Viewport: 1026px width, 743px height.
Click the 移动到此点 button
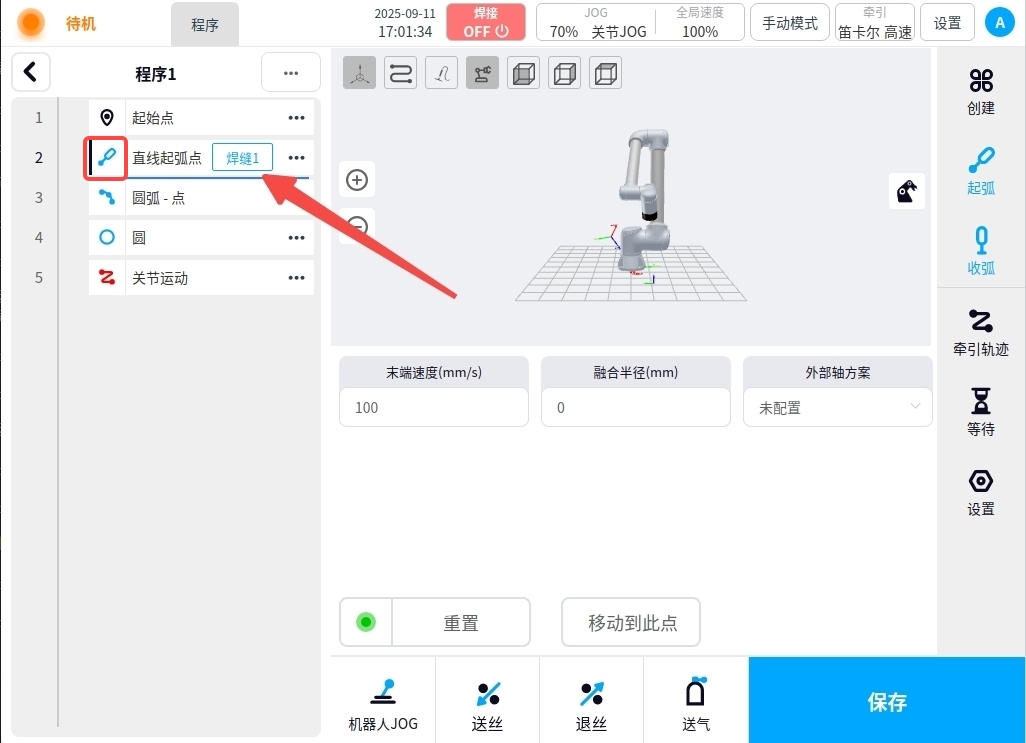[631, 623]
